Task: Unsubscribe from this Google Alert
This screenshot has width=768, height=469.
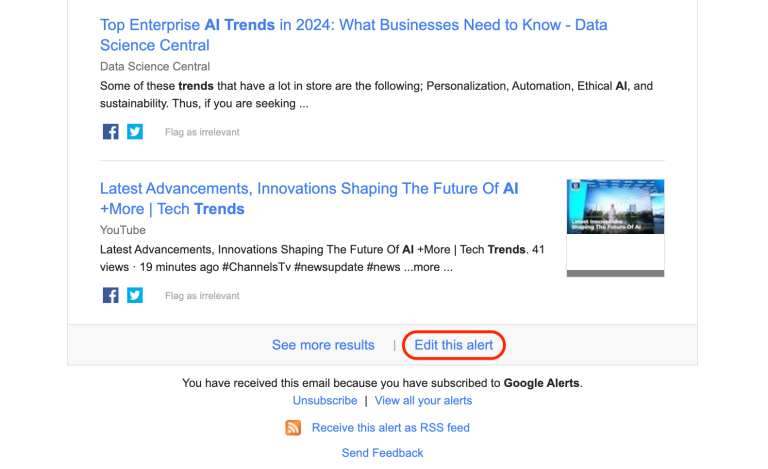Action: click(325, 400)
